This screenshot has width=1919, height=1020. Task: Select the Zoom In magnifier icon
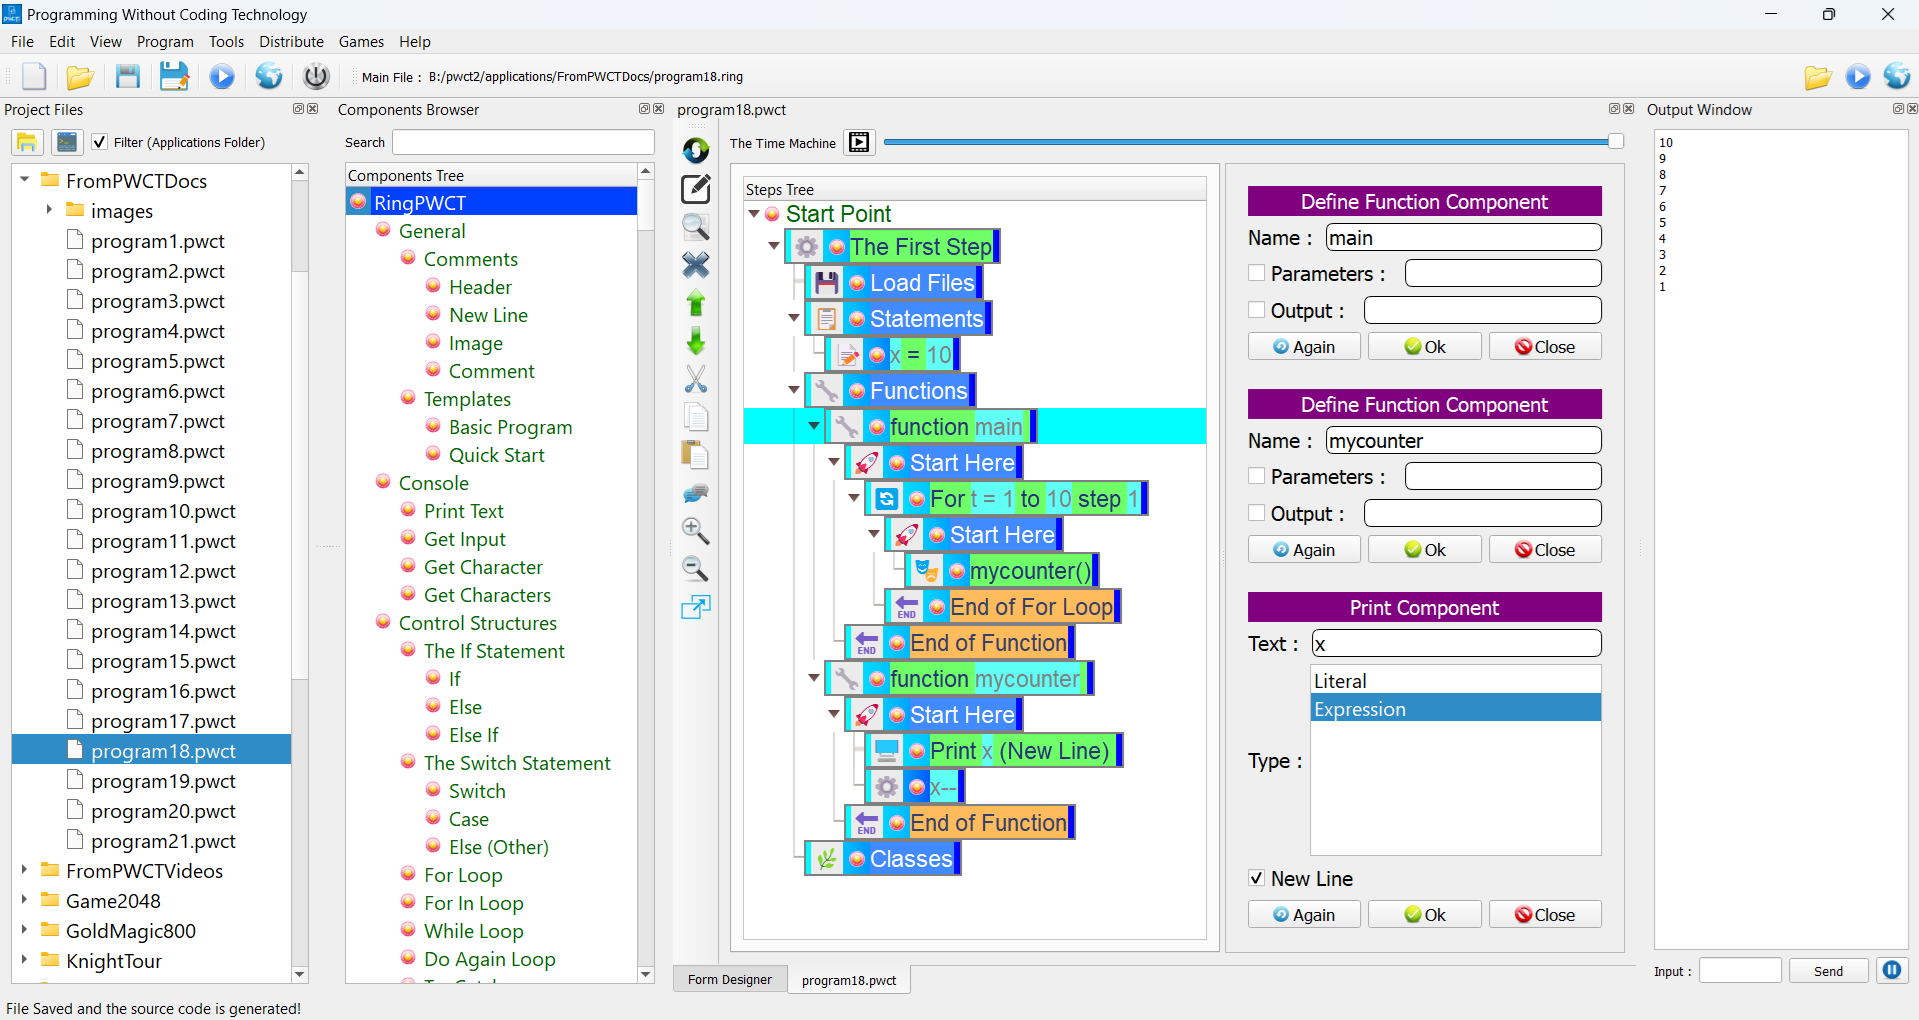(695, 531)
